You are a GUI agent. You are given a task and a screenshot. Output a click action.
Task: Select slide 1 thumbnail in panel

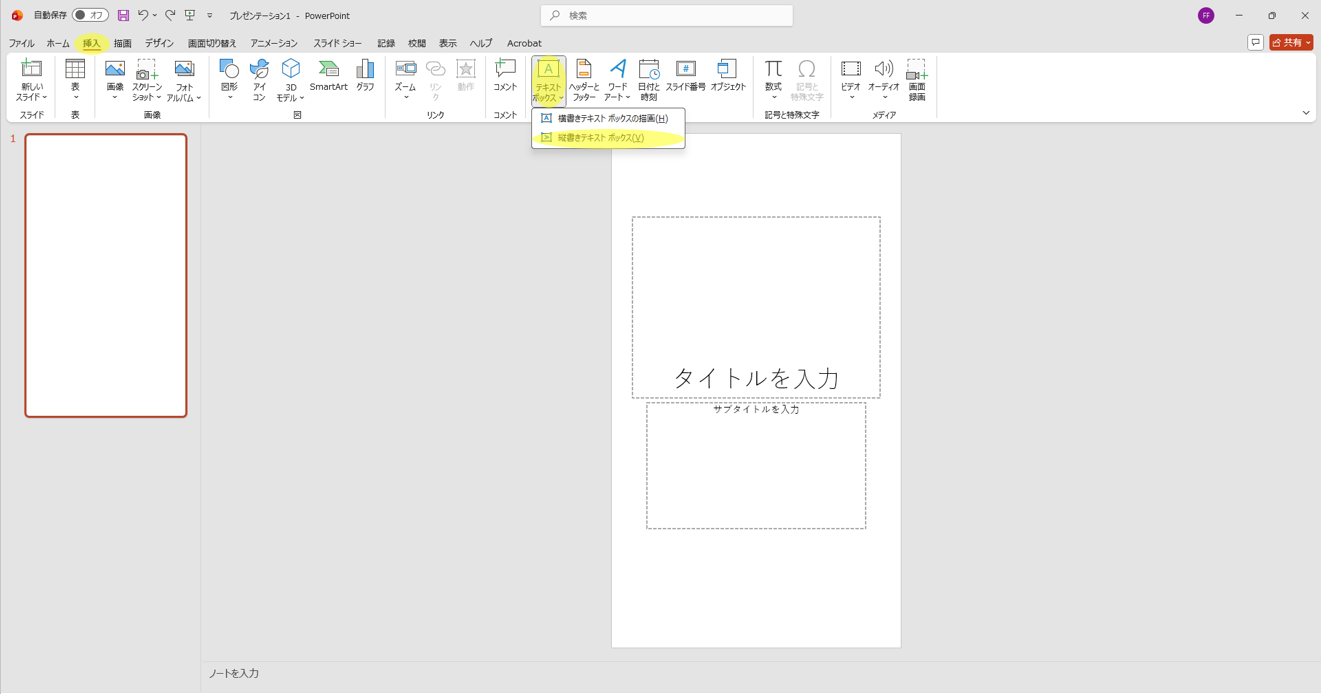106,275
